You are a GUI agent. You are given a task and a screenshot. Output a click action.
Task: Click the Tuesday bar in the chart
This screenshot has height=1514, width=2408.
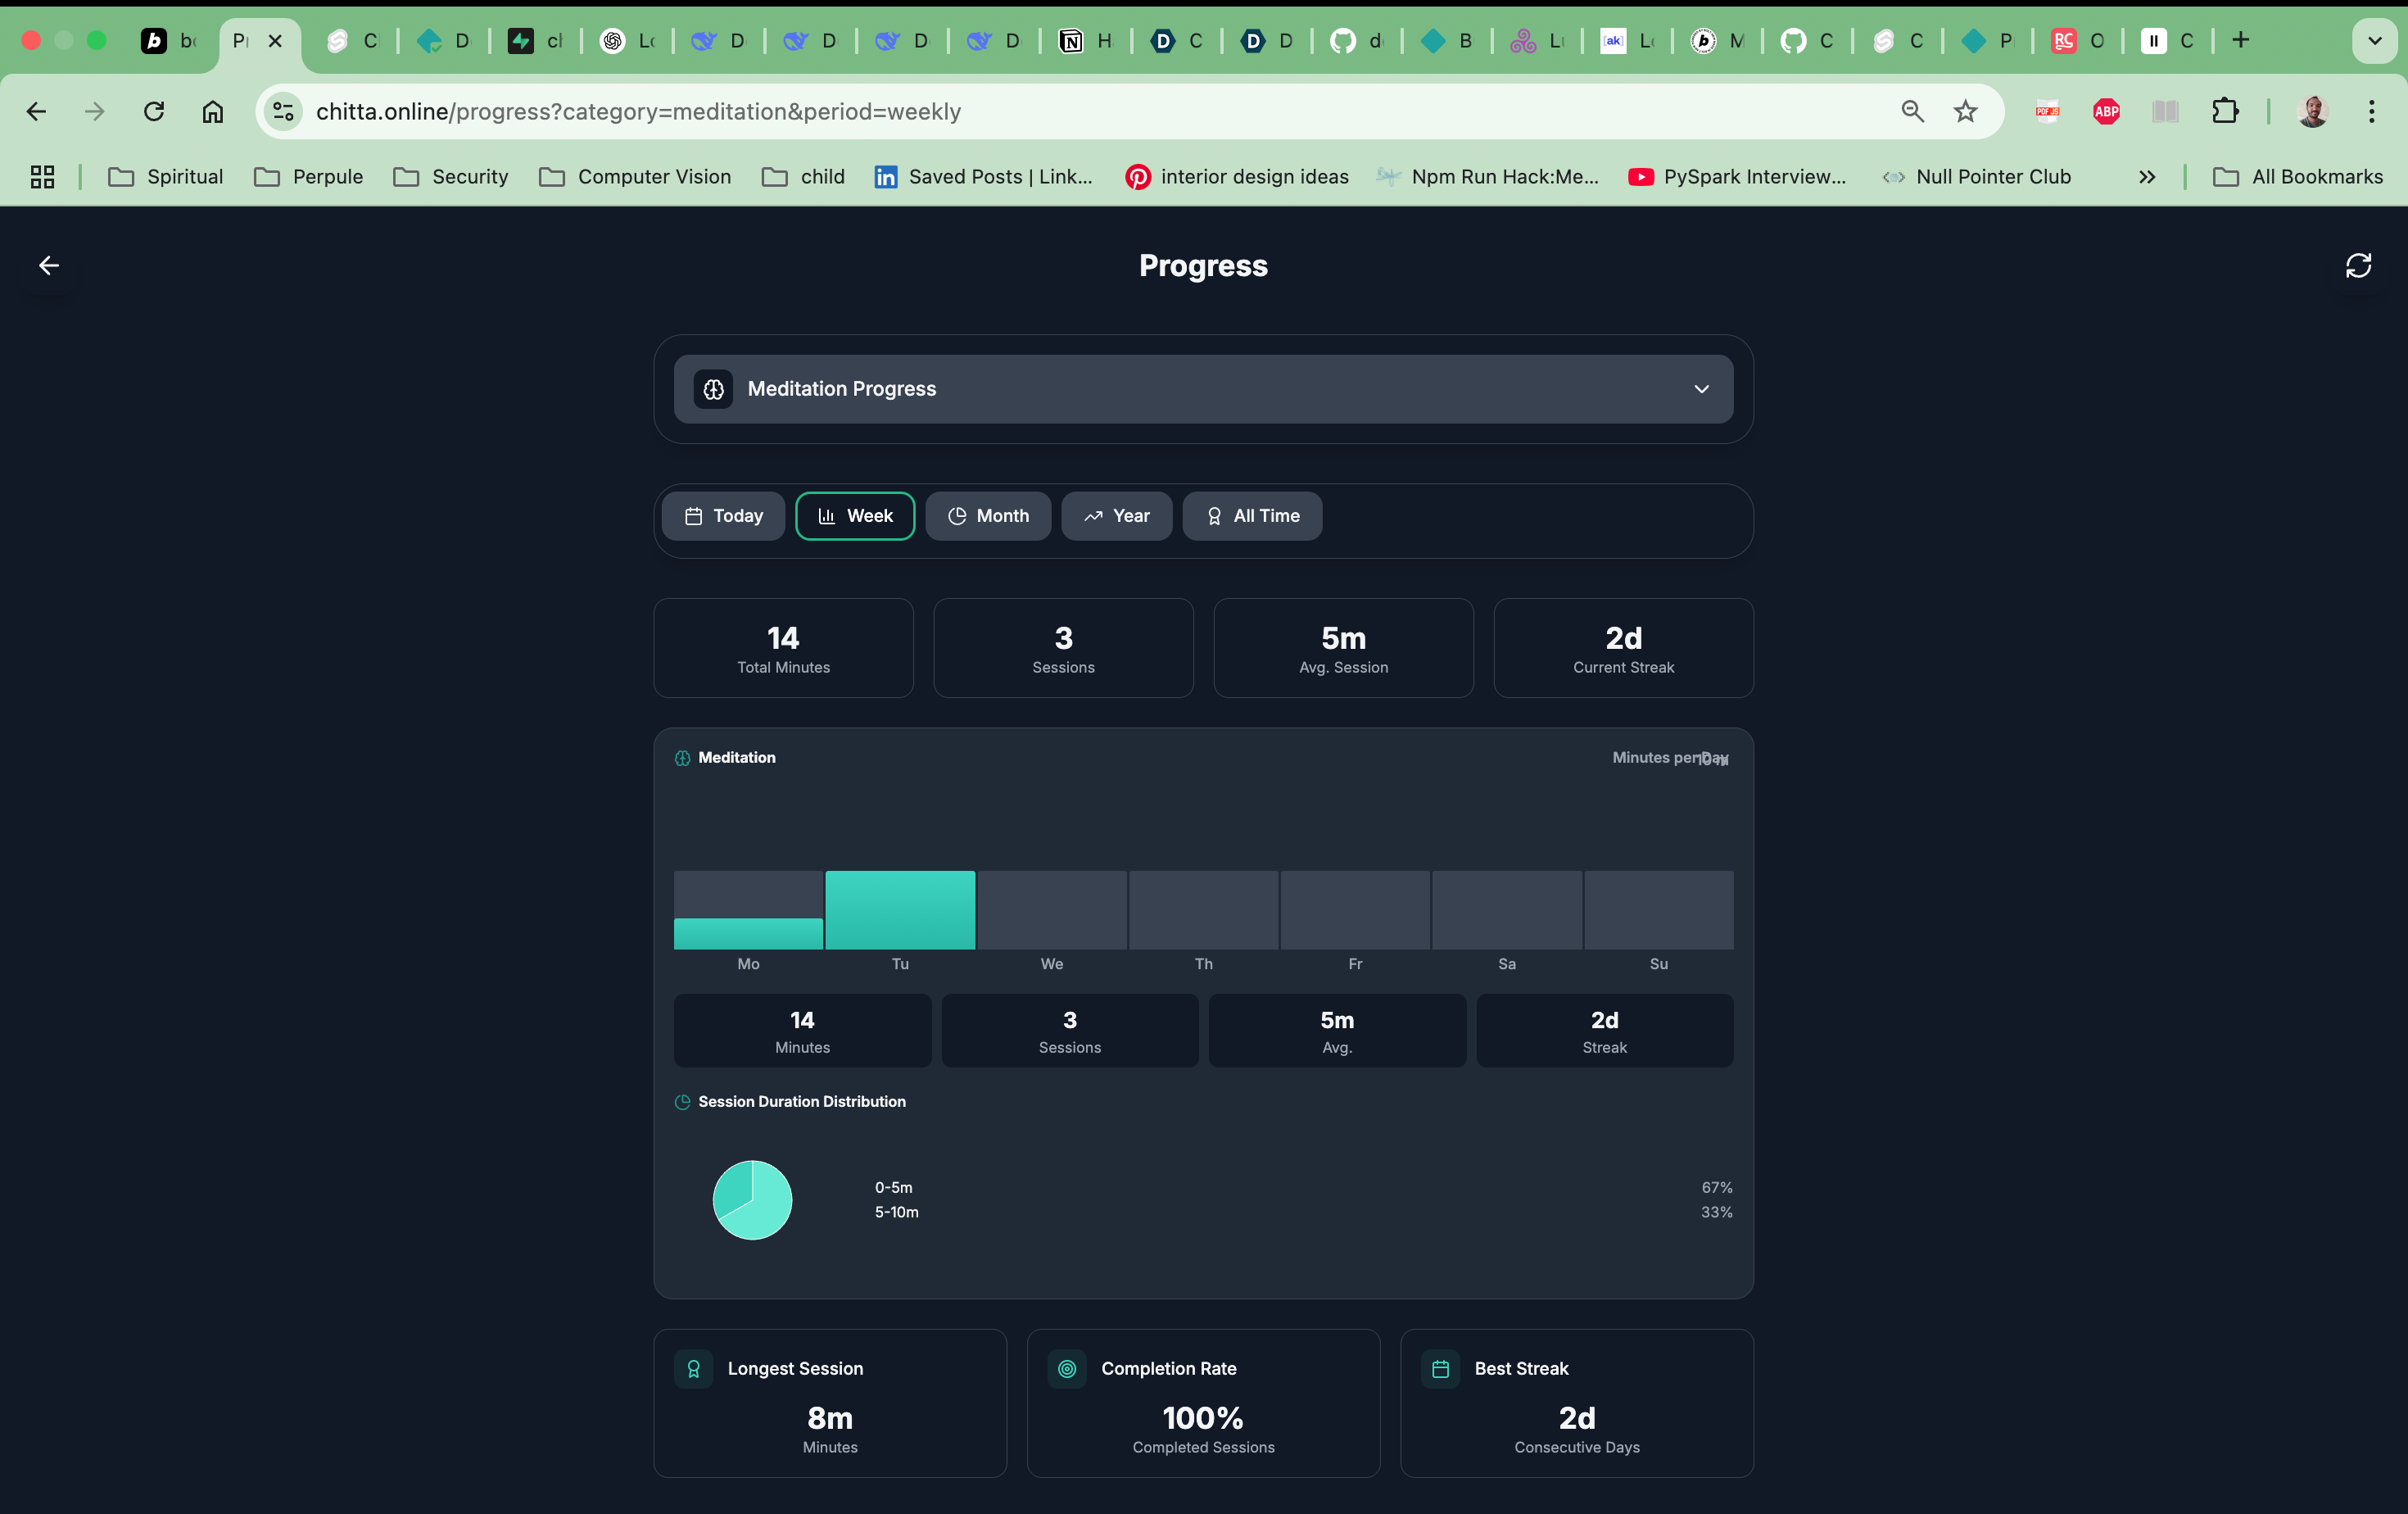(x=900, y=909)
